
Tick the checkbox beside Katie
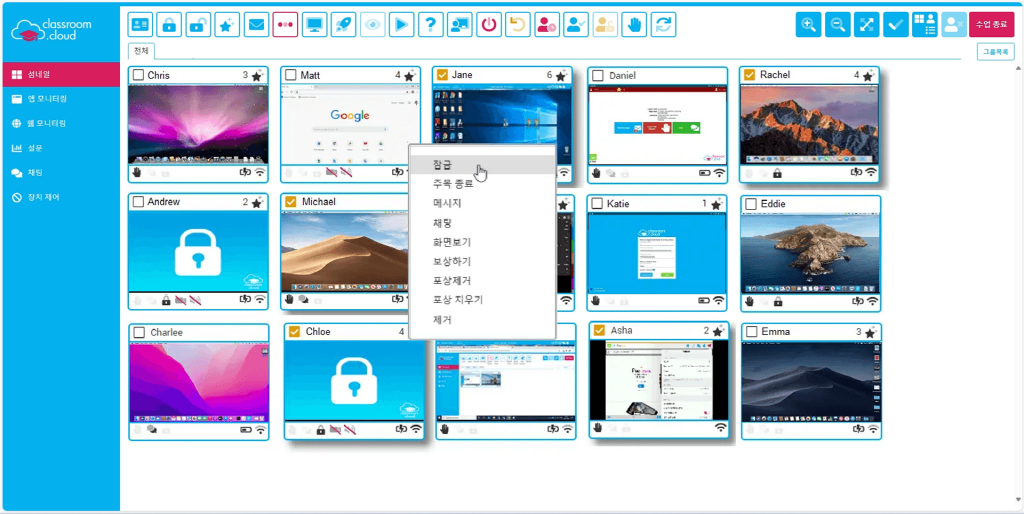(596, 204)
